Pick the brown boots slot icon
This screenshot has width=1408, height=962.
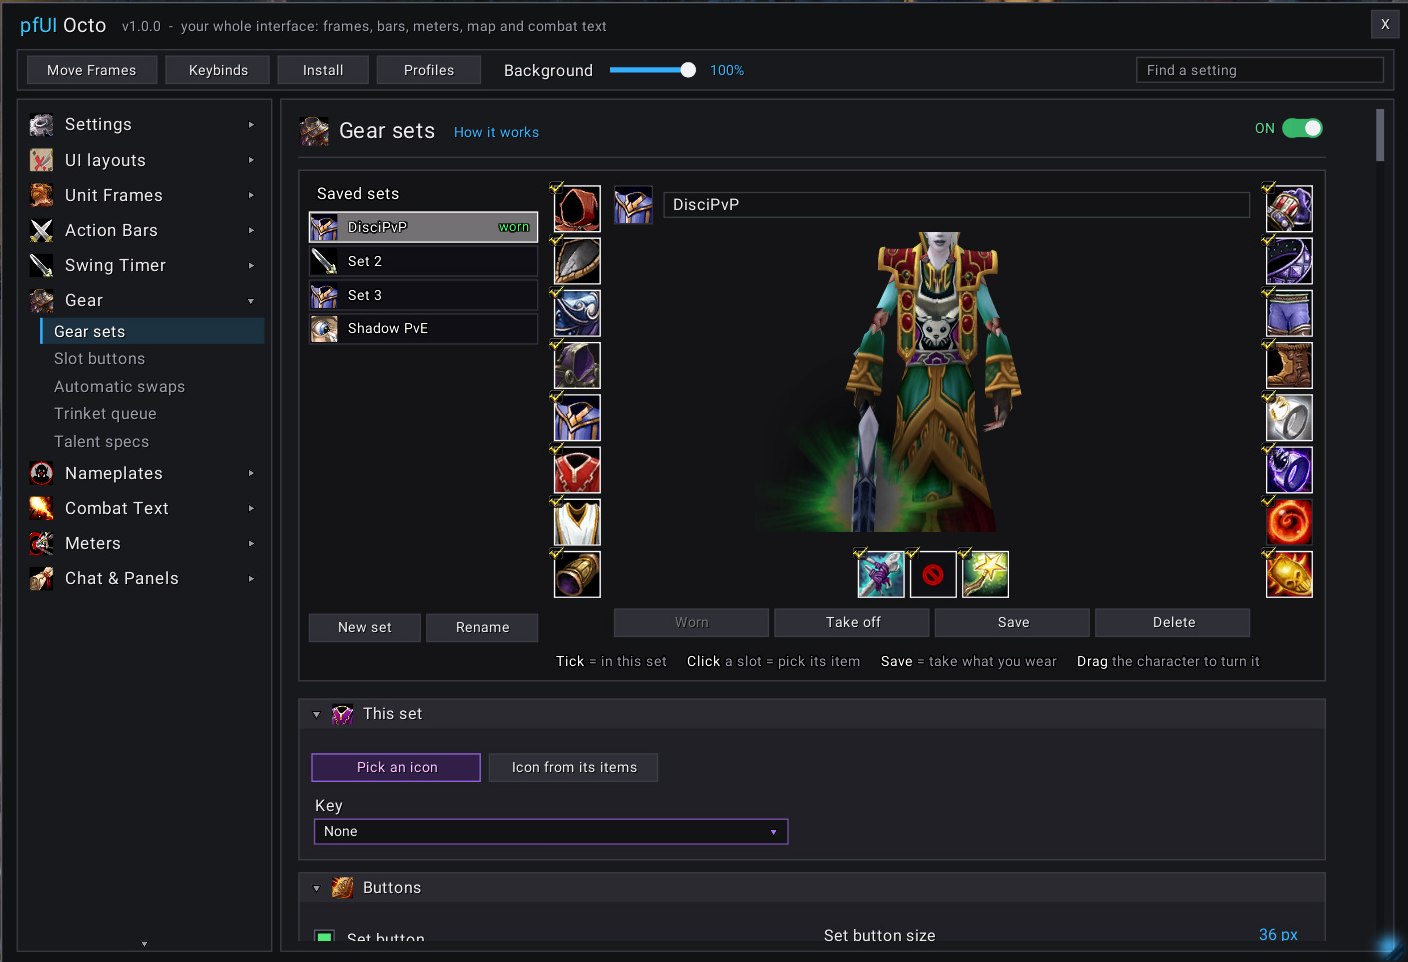click(1289, 365)
